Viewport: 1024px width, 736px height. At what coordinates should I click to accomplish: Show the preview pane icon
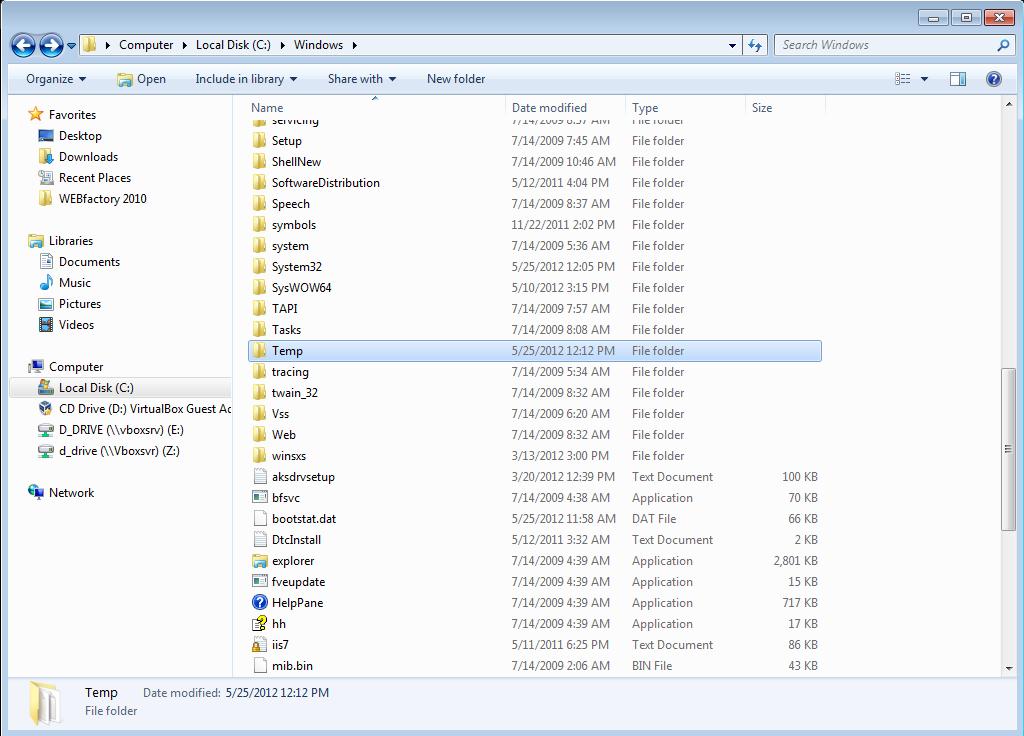957,78
